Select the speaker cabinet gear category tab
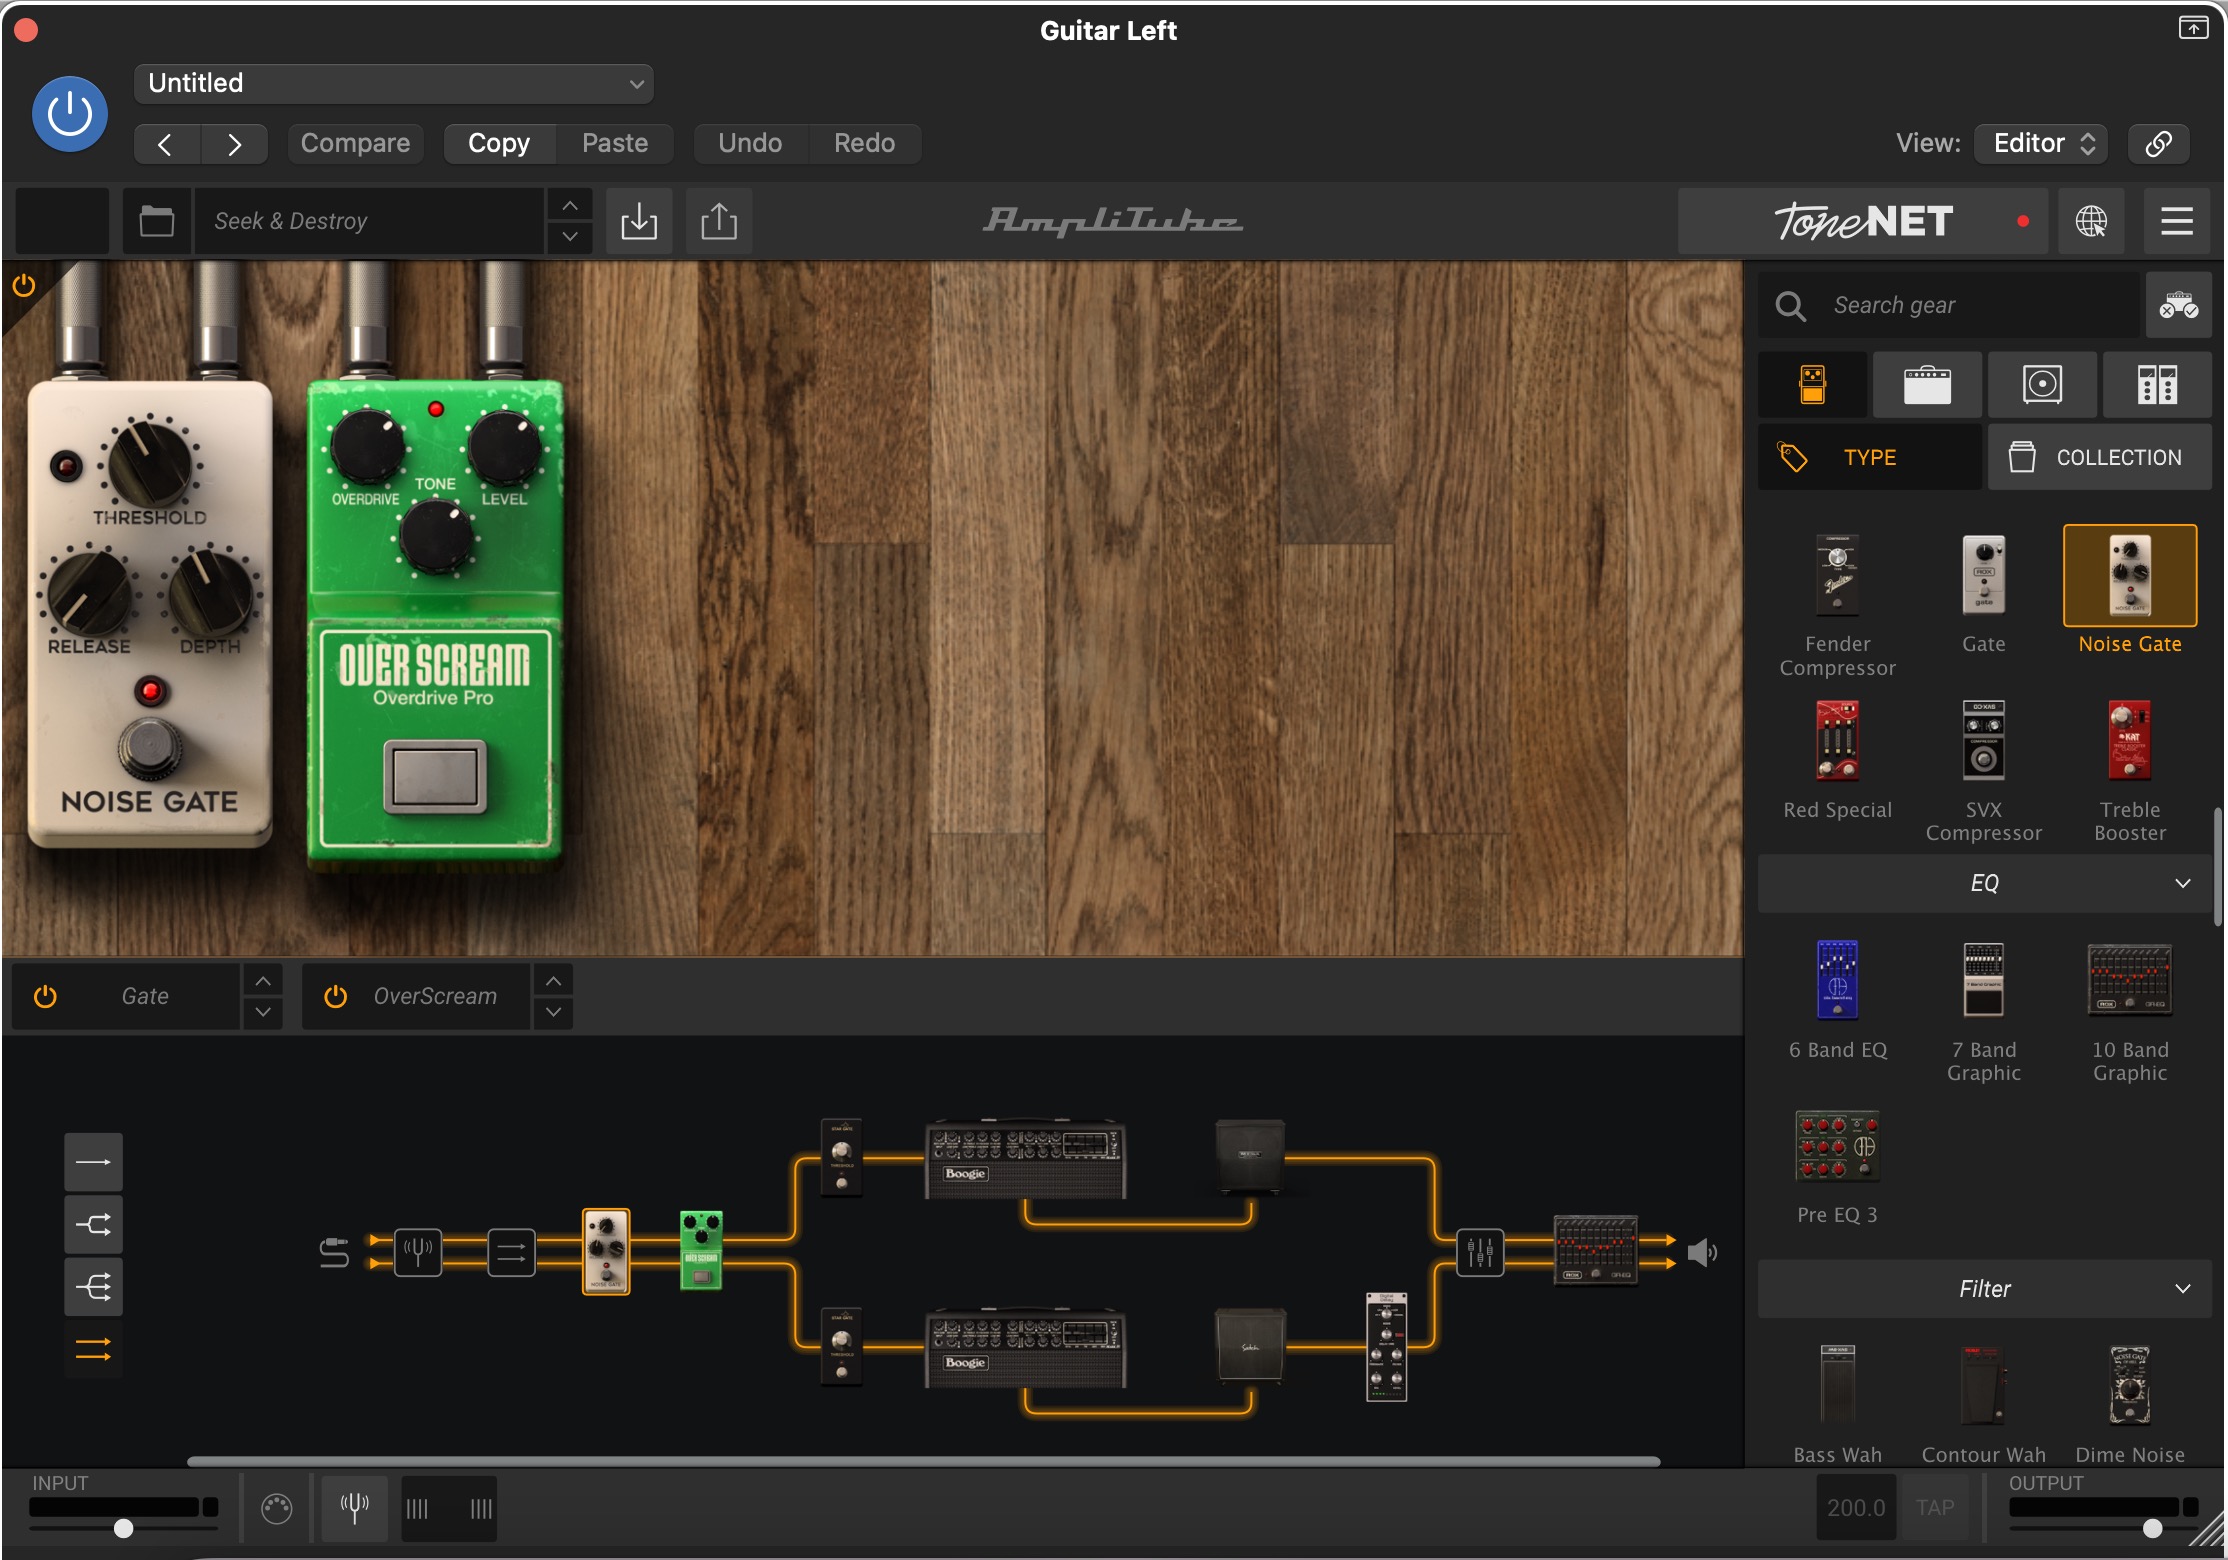The height and width of the screenshot is (1560, 2228). pyautogui.click(x=2042, y=385)
